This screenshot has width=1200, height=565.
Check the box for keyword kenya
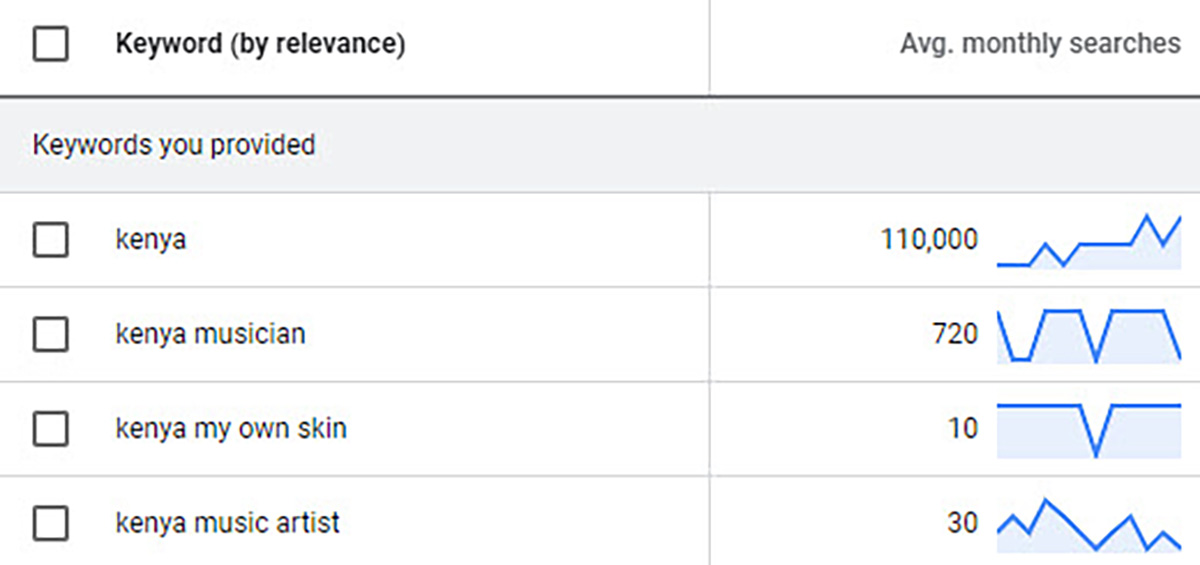coord(51,240)
